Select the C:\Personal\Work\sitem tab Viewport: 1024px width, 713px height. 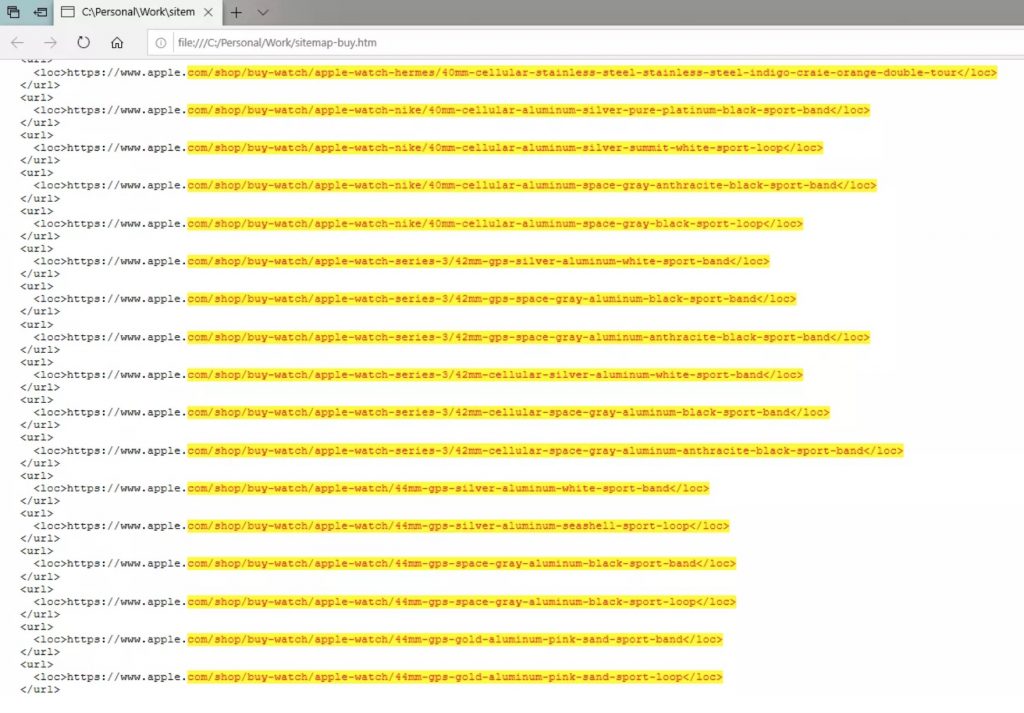[130, 12]
